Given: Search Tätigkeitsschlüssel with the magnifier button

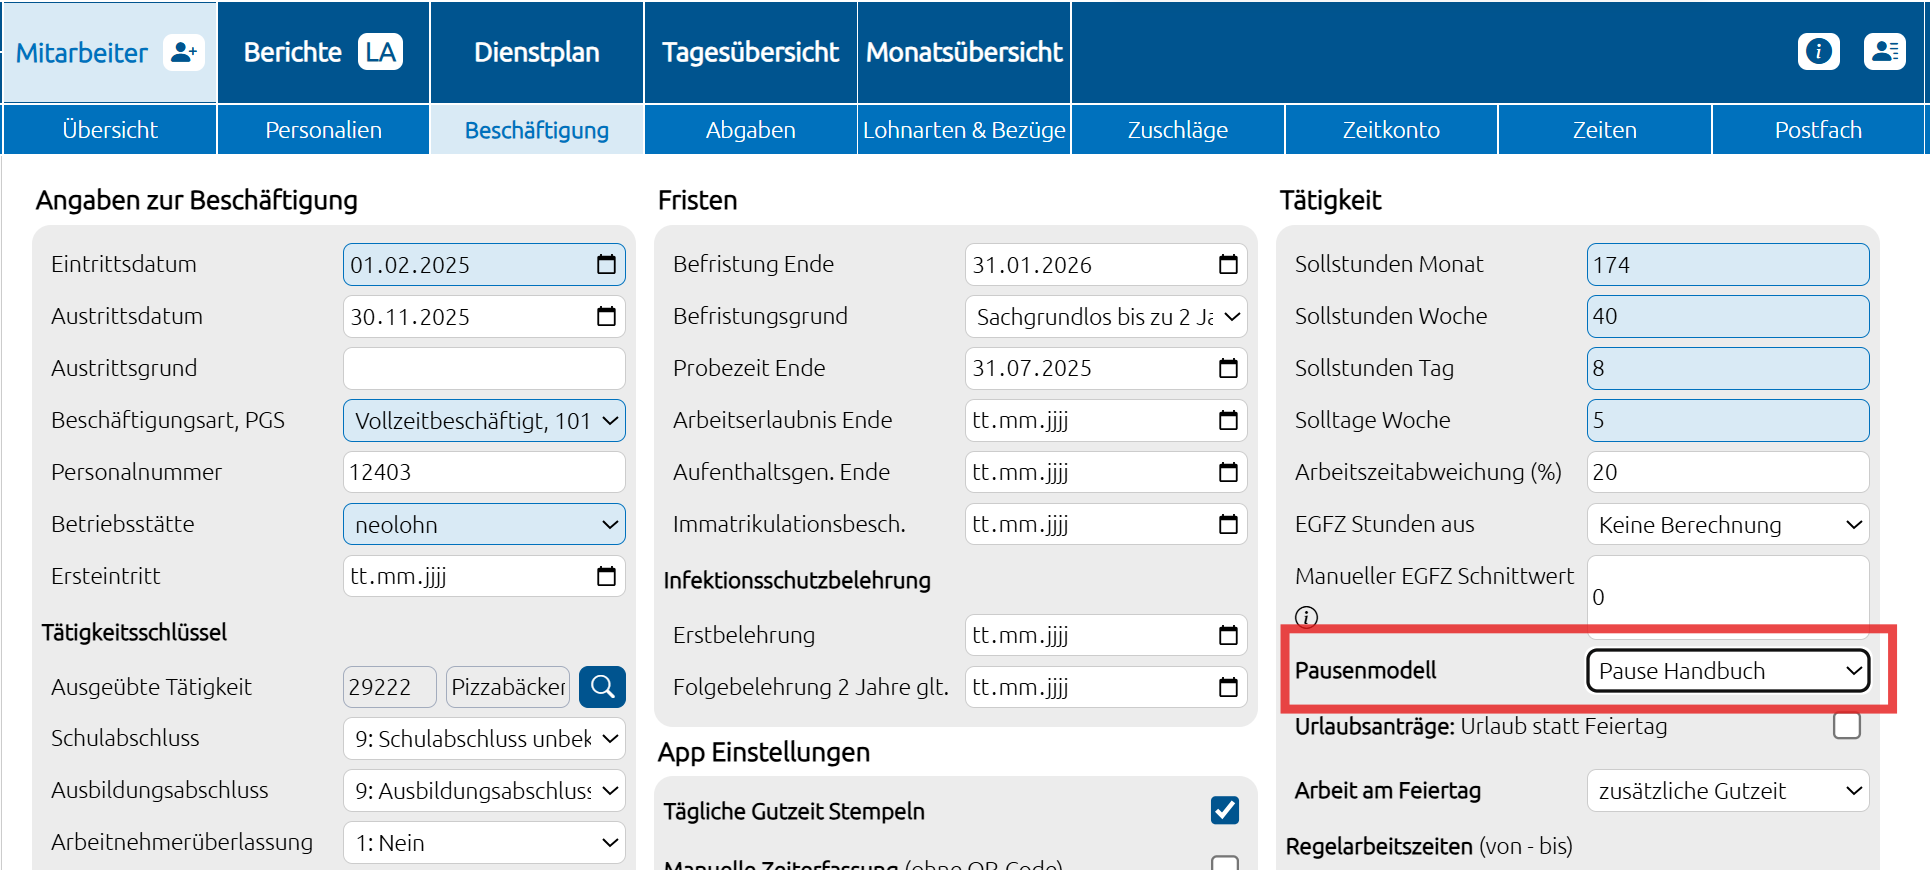Looking at the screenshot, I should click(602, 687).
